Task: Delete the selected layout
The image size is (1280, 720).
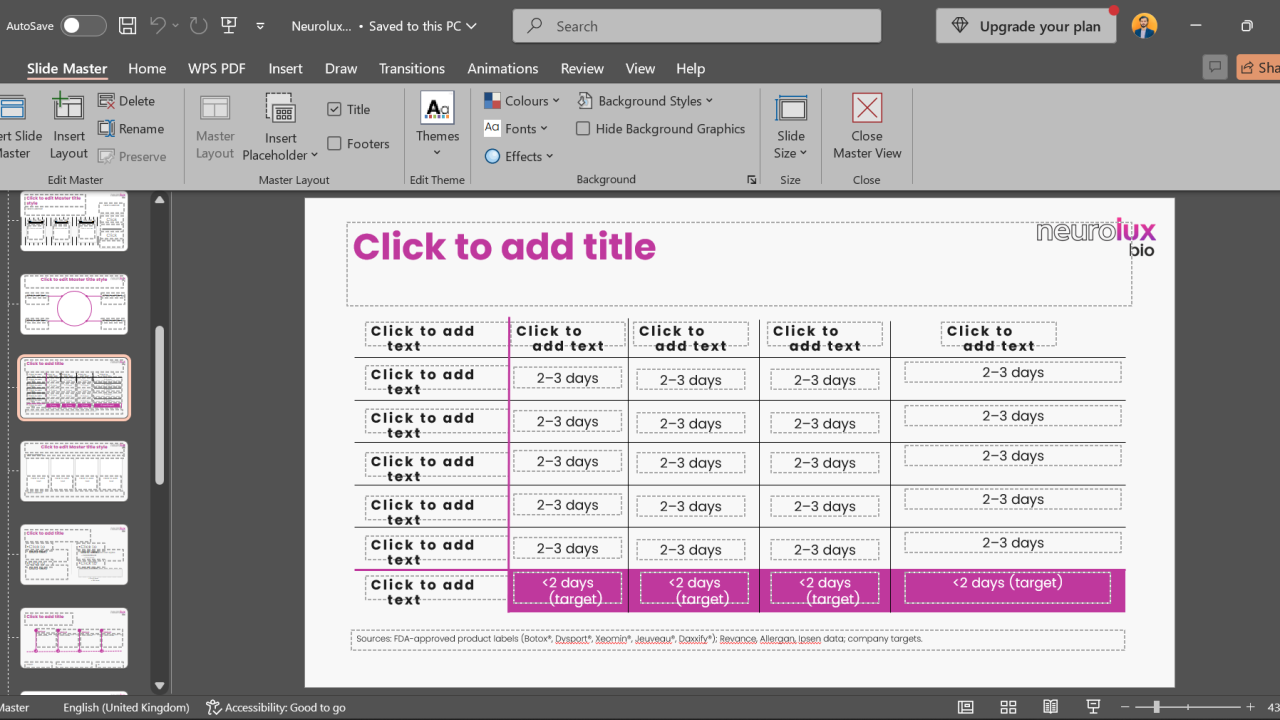Action: pyautogui.click(x=127, y=101)
